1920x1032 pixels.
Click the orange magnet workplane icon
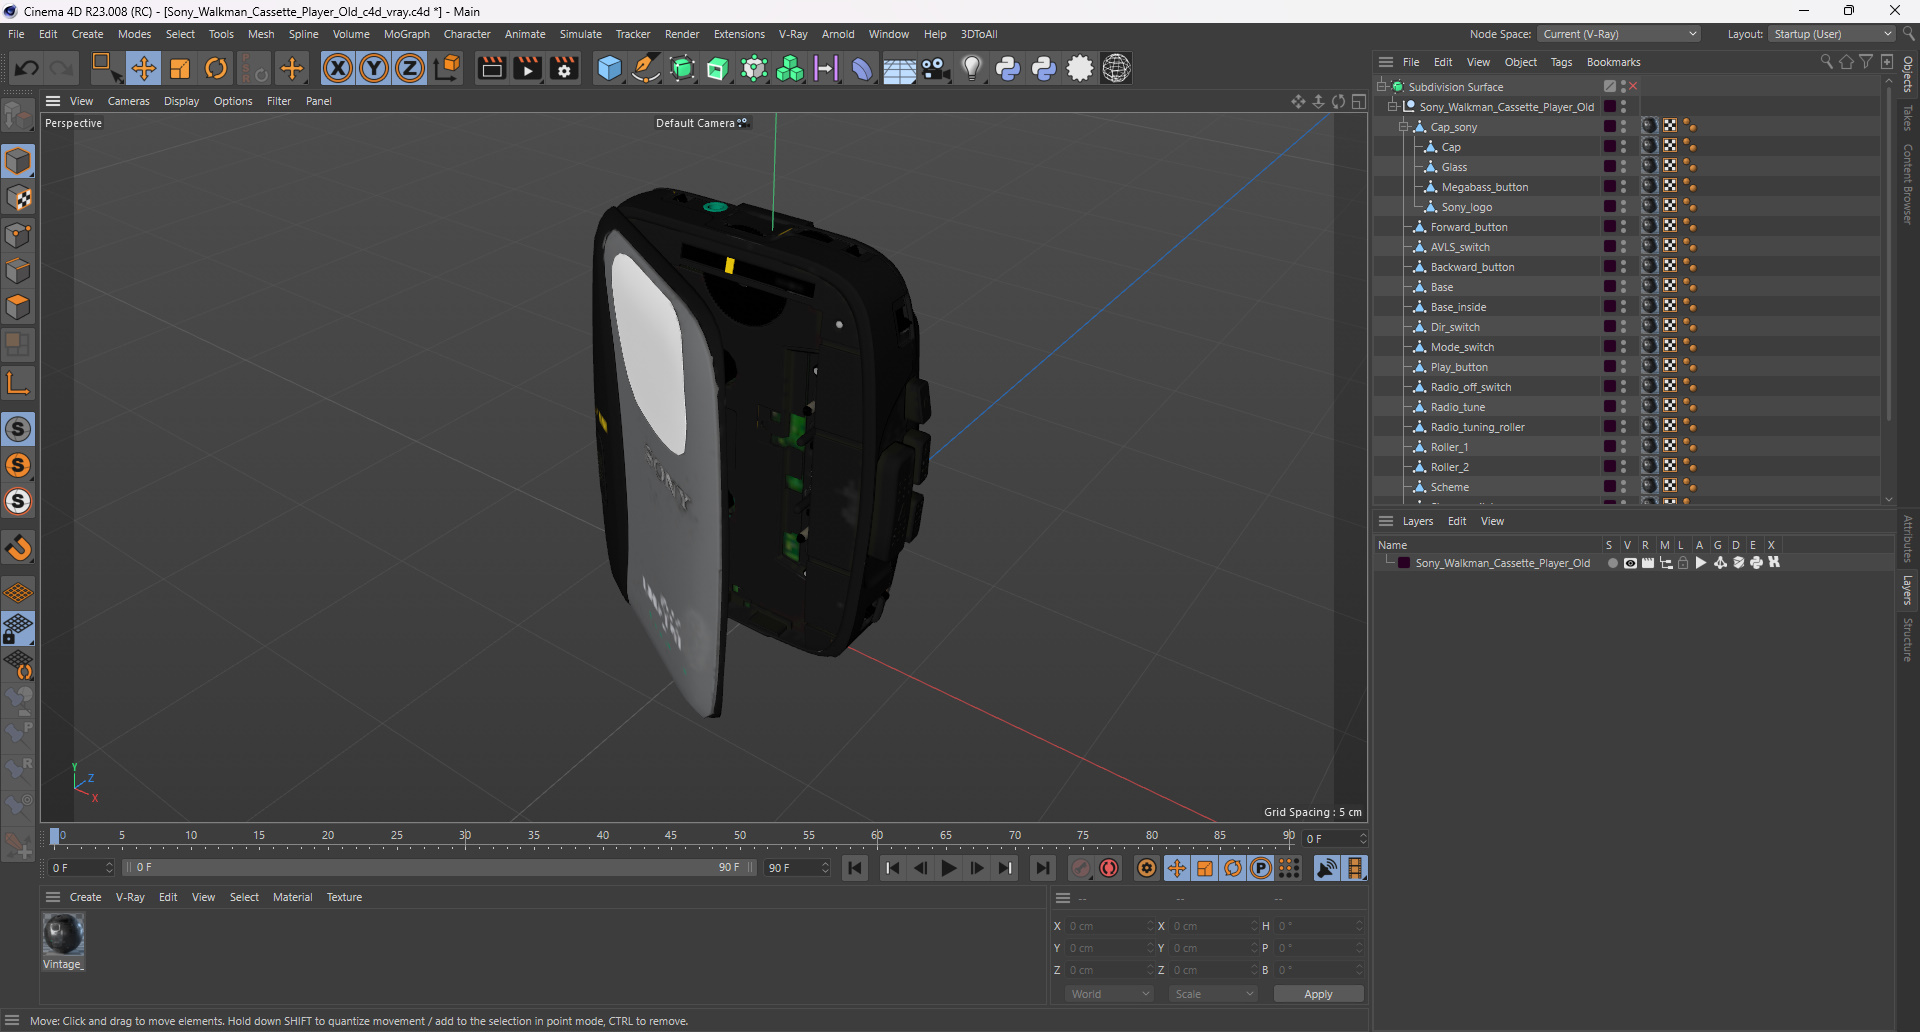(18, 548)
